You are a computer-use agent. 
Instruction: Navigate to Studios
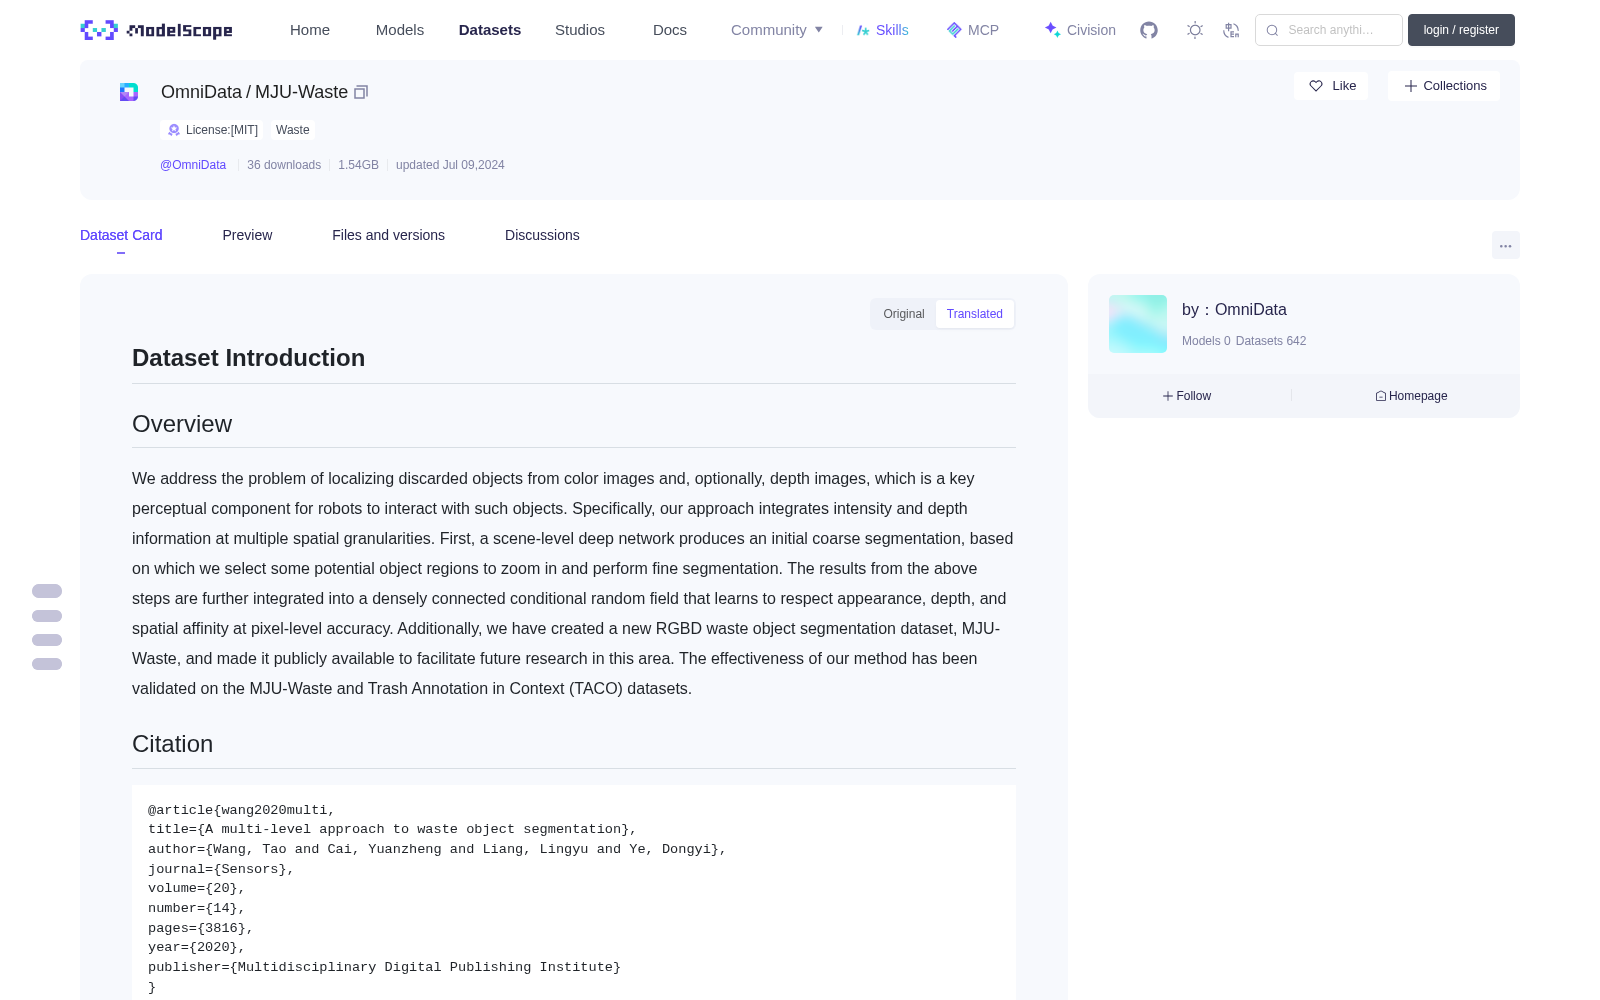click(580, 30)
